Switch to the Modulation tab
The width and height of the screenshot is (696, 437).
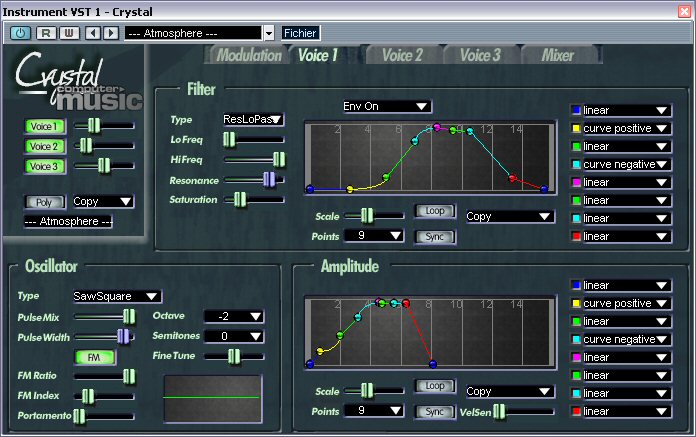248,55
